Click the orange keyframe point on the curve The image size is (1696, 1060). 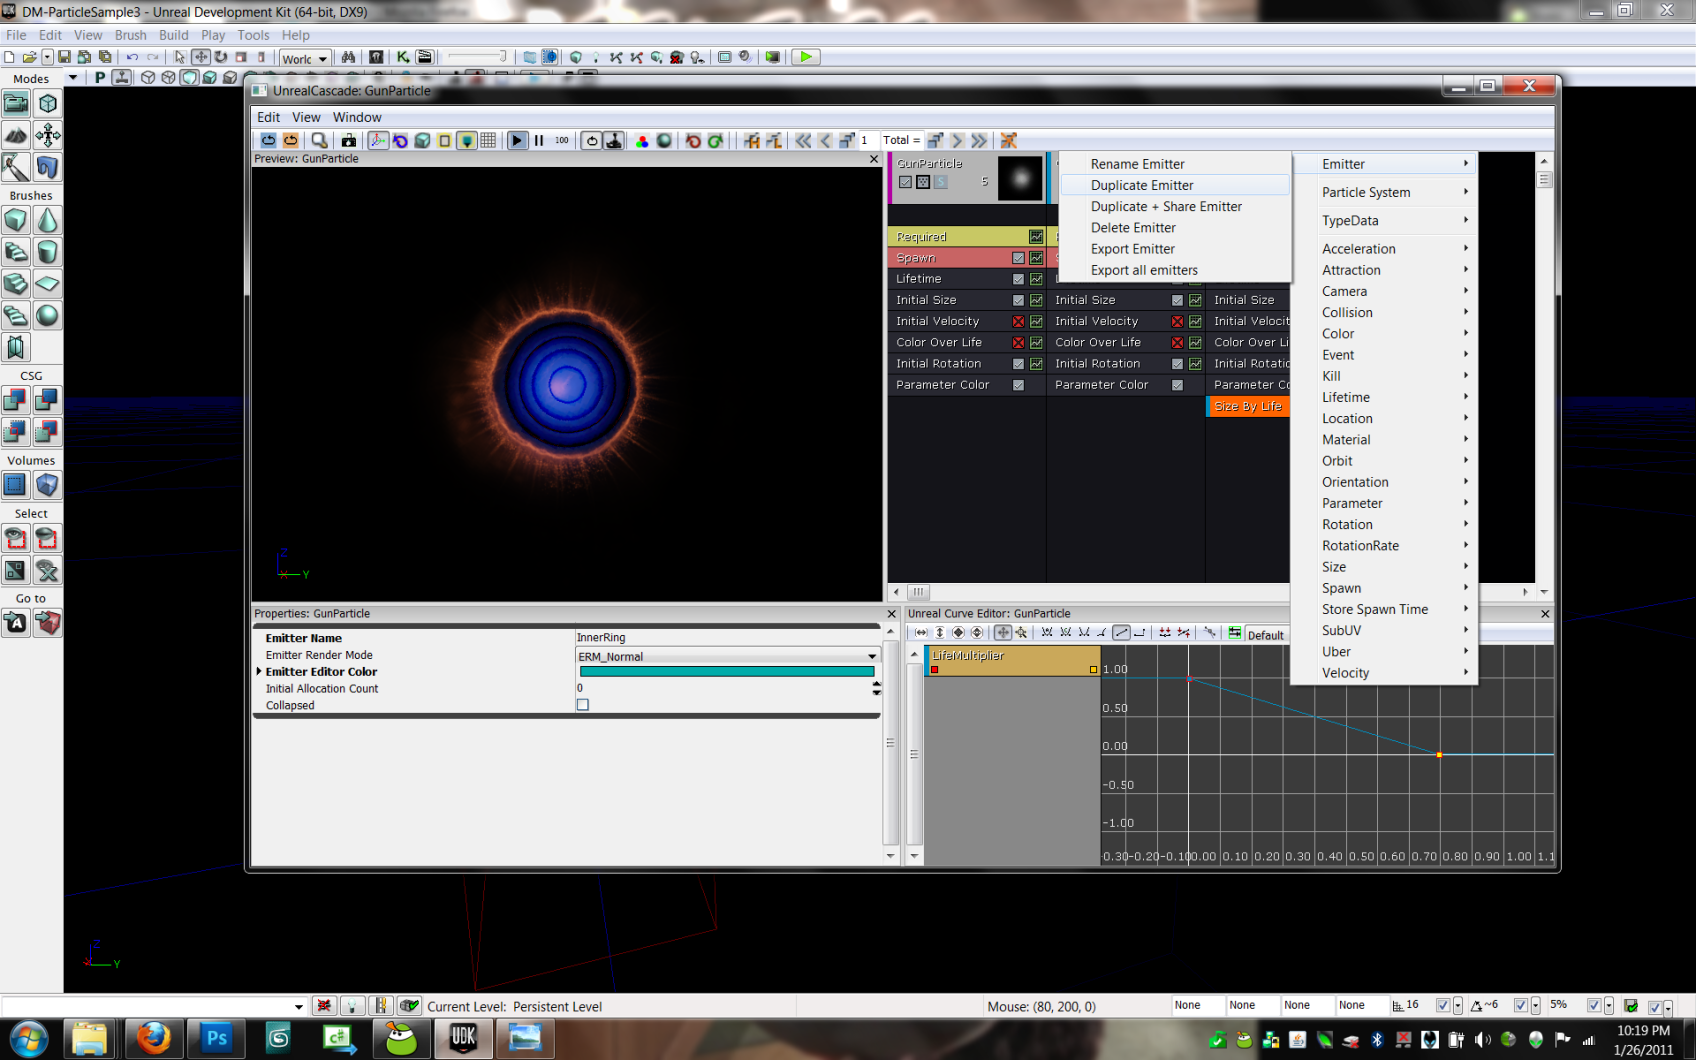[1439, 755]
